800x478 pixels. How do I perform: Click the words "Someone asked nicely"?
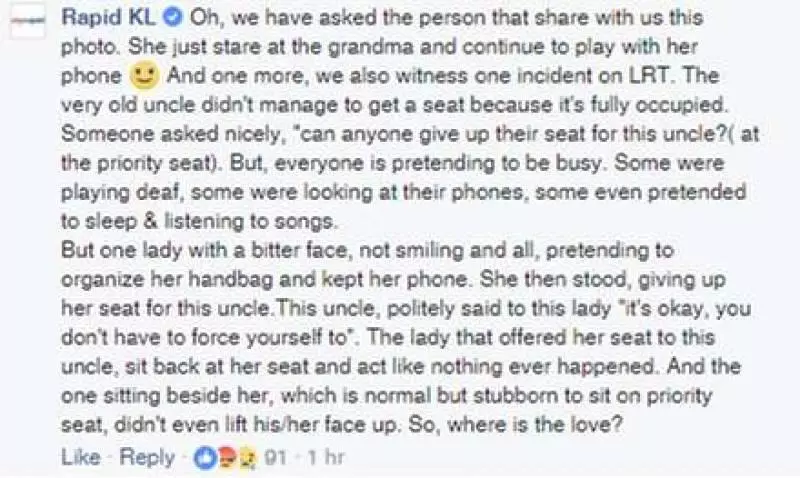coord(171,134)
